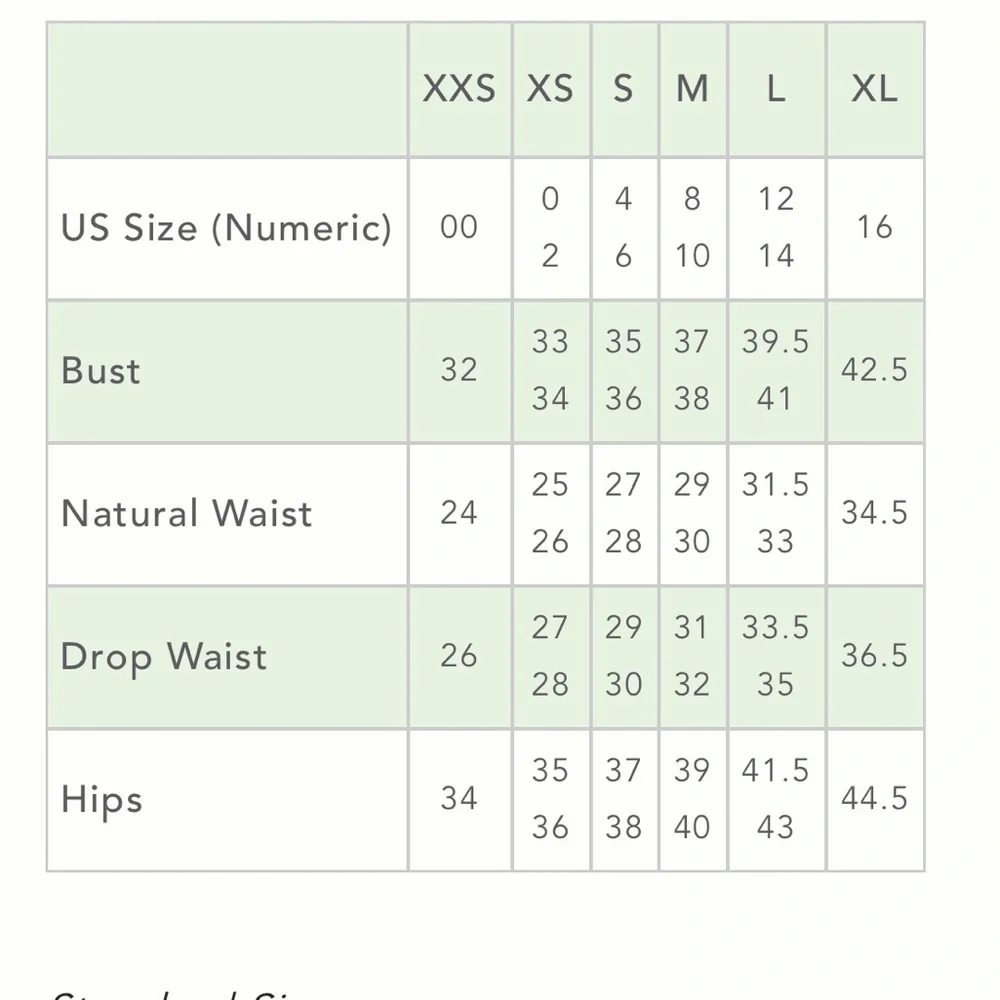The height and width of the screenshot is (1000, 1000).
Task: Select the Drop Waist row label
Action: [x=164, y=657]
